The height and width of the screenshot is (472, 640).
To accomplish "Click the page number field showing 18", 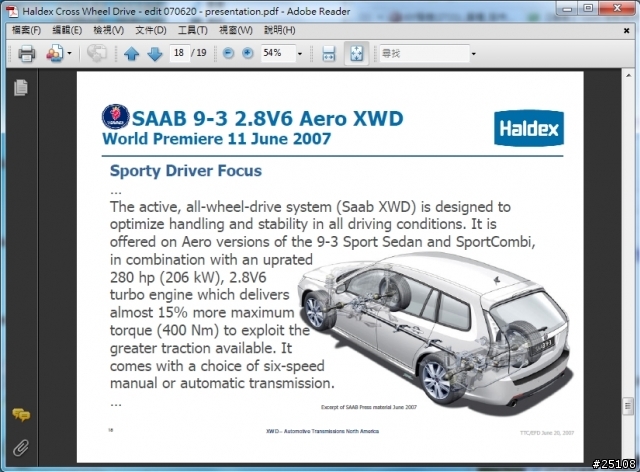I will 179,53.
